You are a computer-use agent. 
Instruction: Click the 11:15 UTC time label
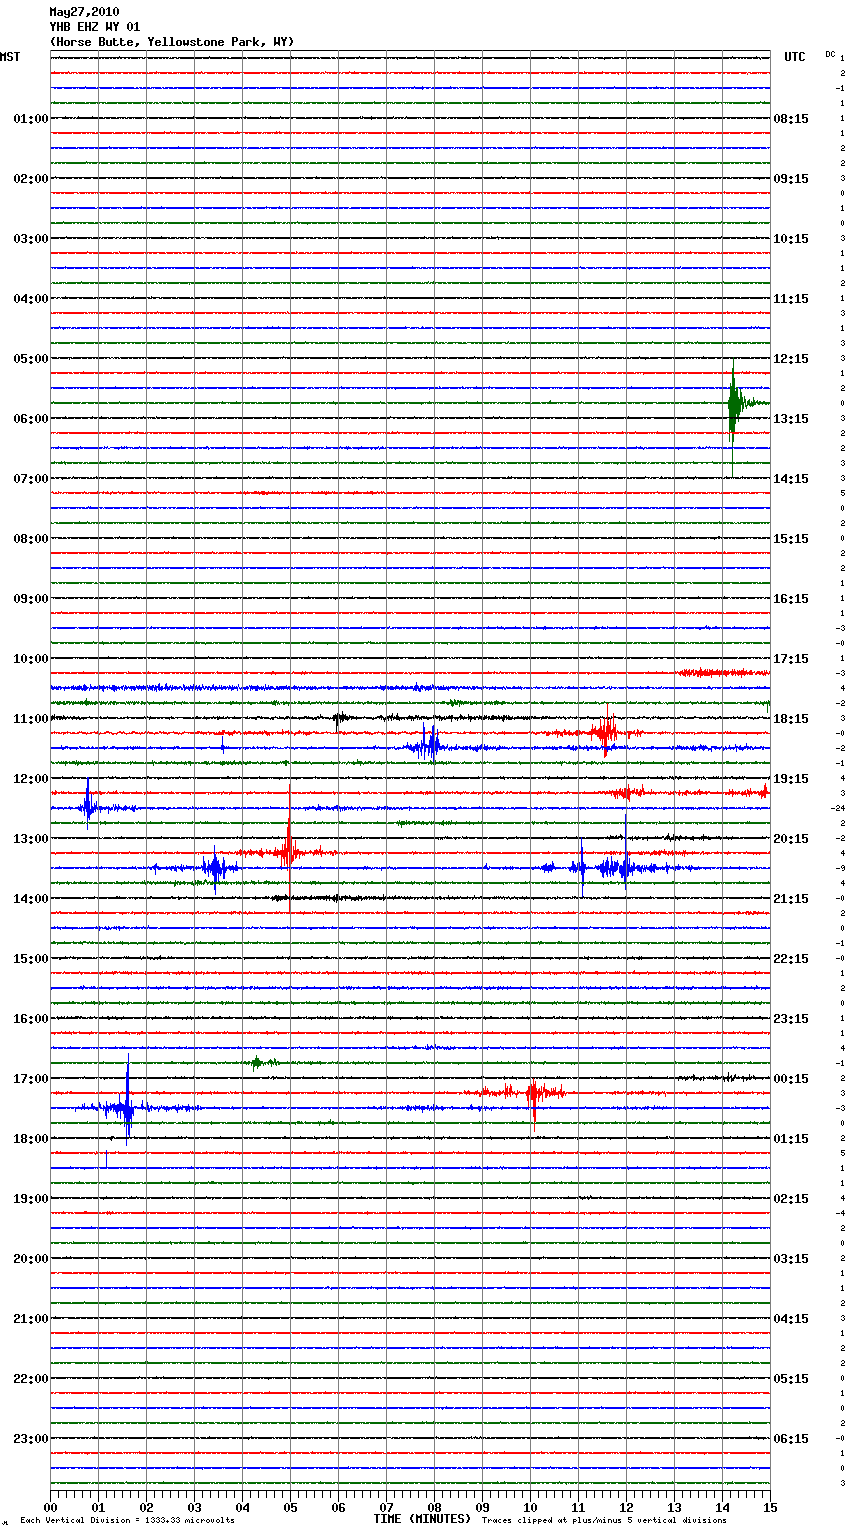(x=791, y=299)
